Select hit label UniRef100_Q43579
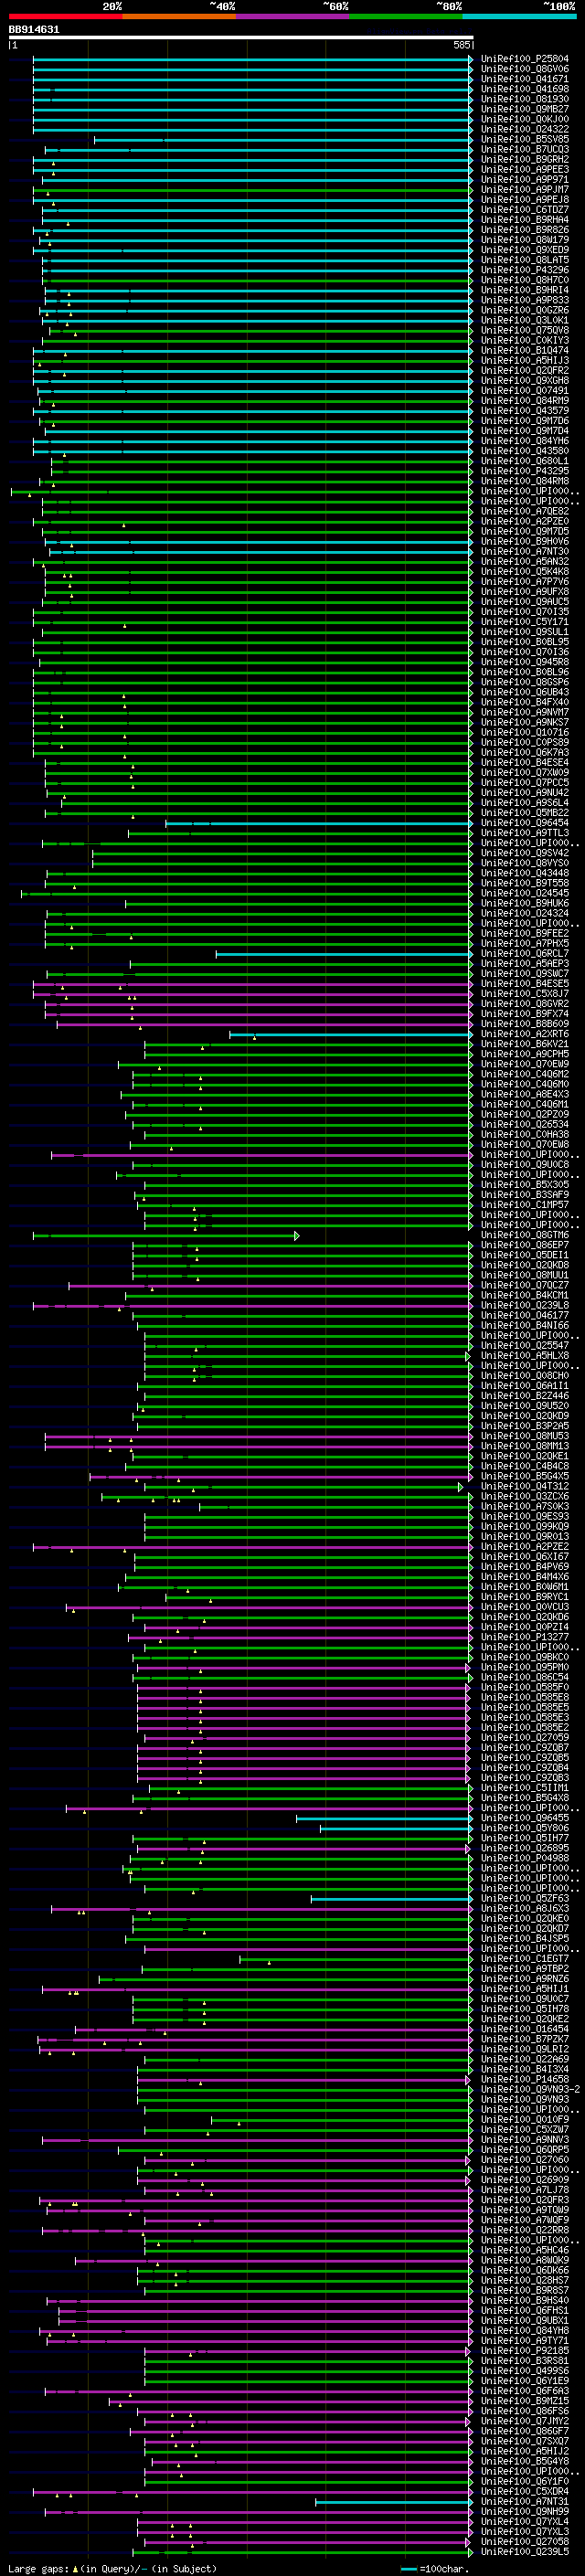The image size is (585, 2576). tap(525, 411)
